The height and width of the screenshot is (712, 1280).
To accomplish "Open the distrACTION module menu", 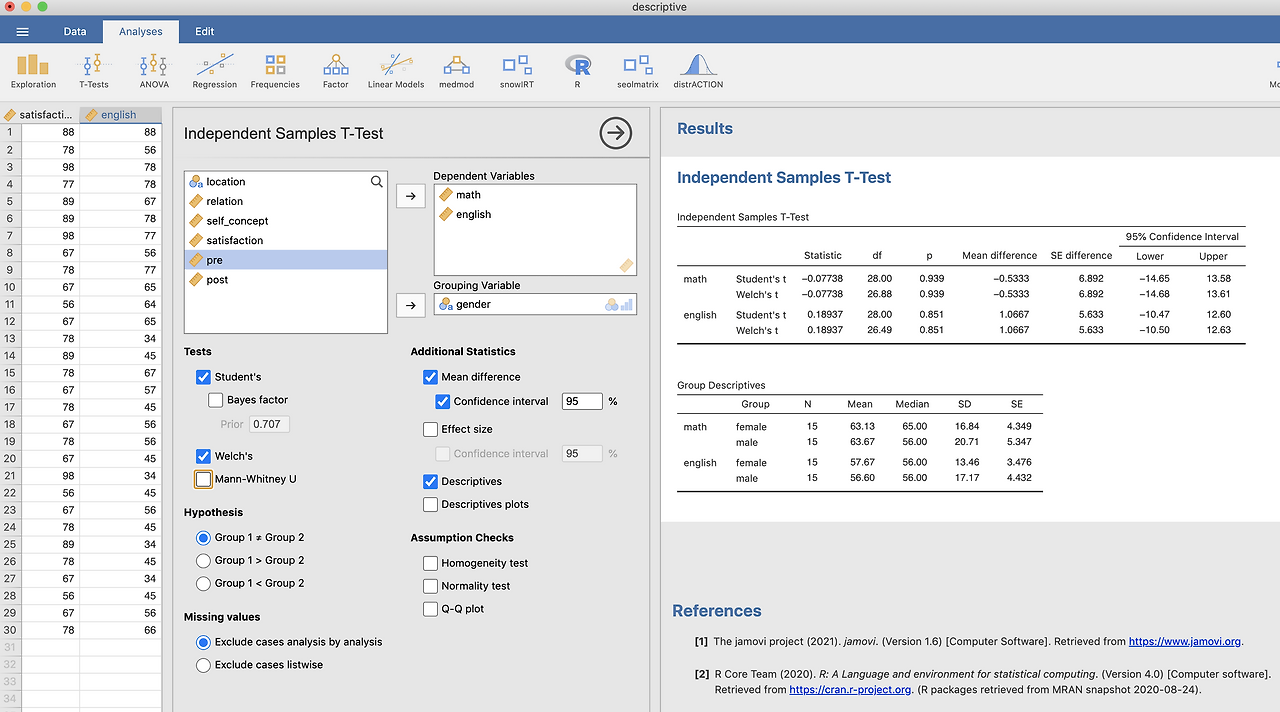I will pyautogui.click(x=698, y=70).
